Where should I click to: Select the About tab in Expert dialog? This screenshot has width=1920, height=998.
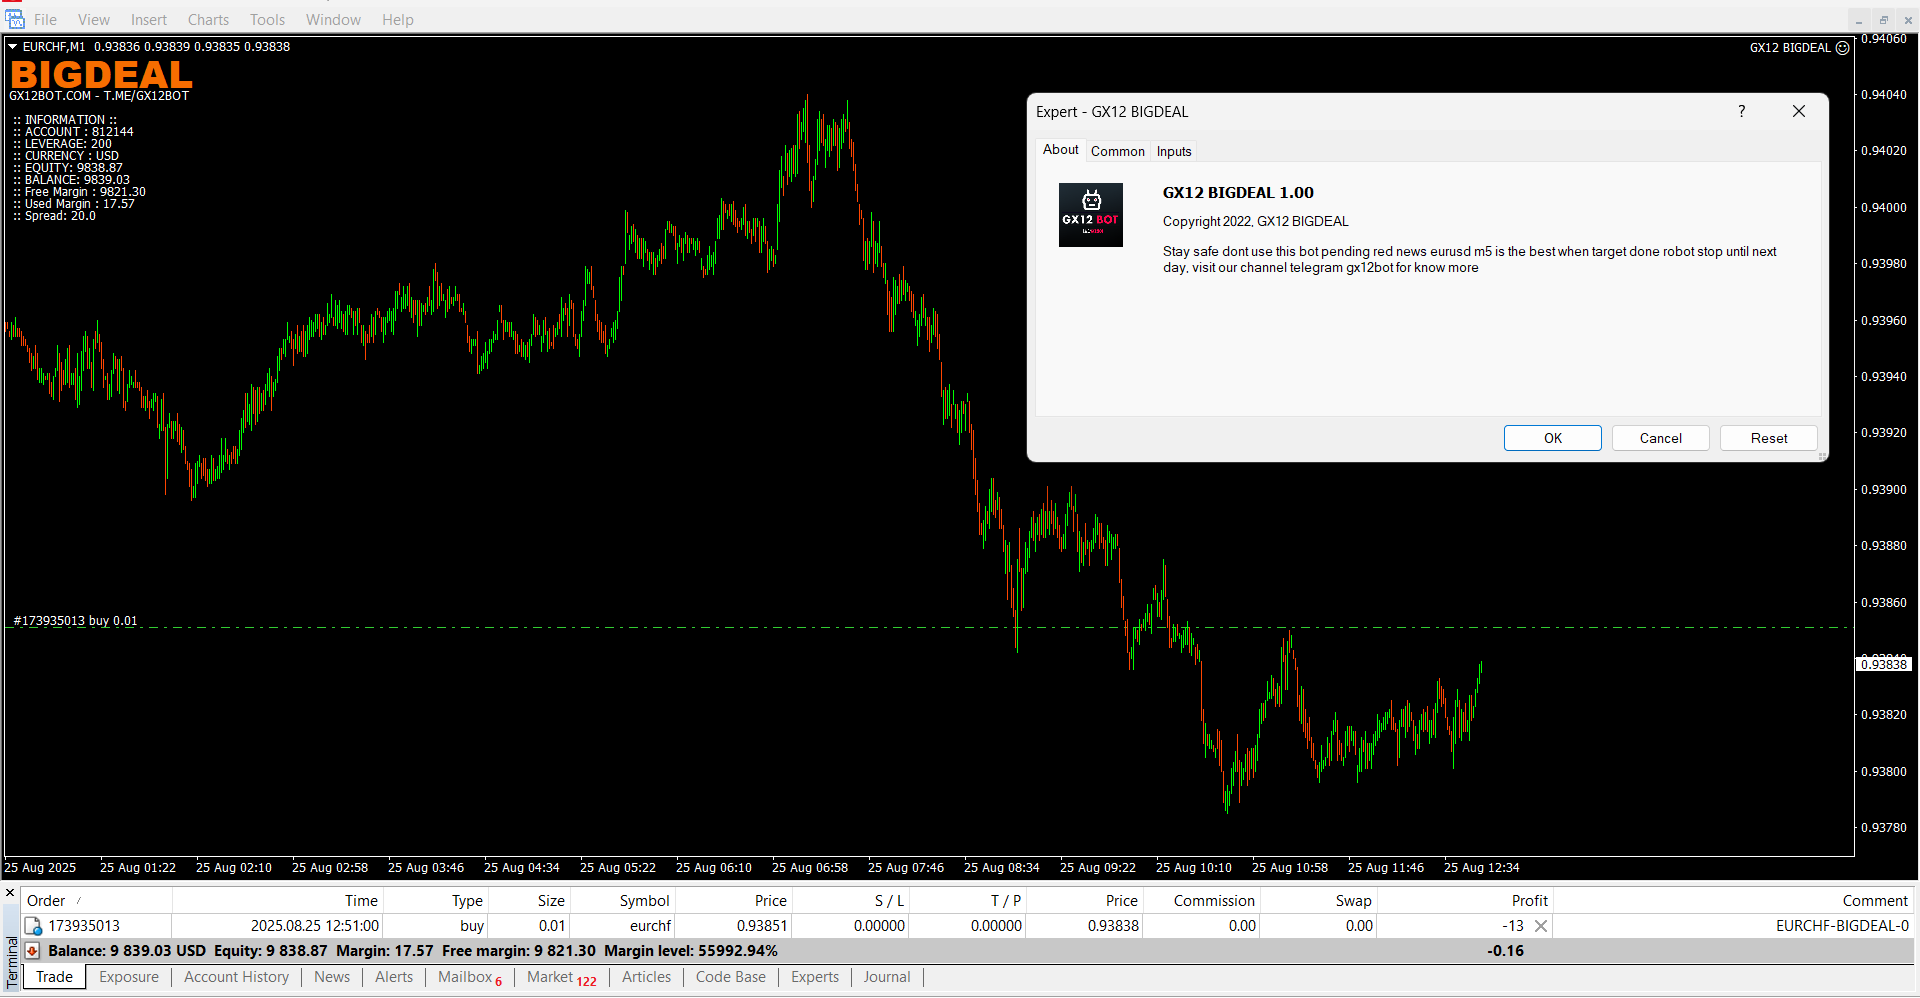(1060, 149)
